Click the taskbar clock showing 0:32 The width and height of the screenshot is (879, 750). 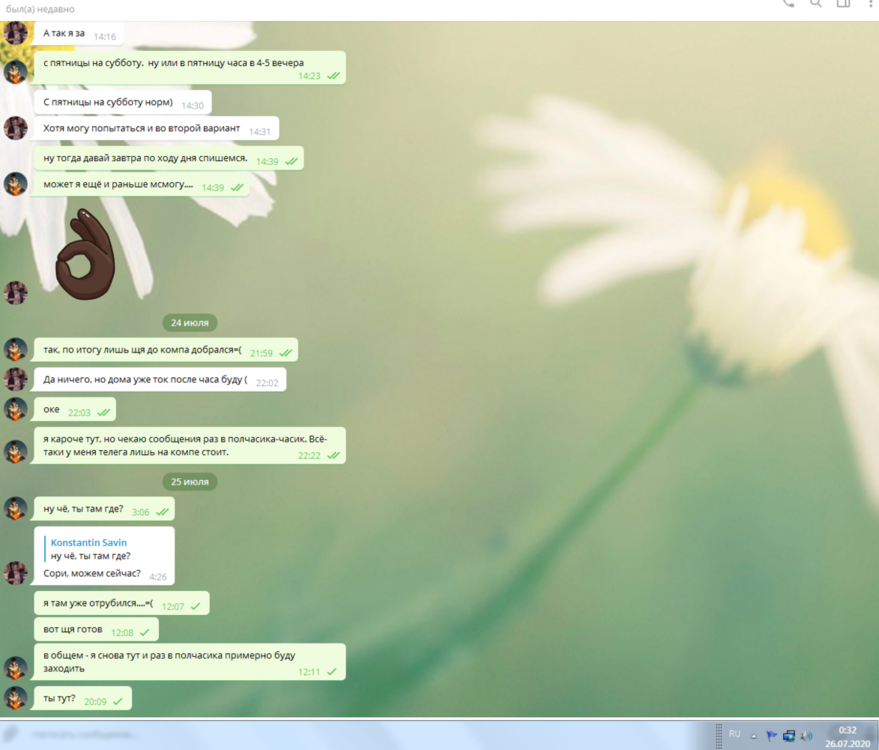coord(846,737)
